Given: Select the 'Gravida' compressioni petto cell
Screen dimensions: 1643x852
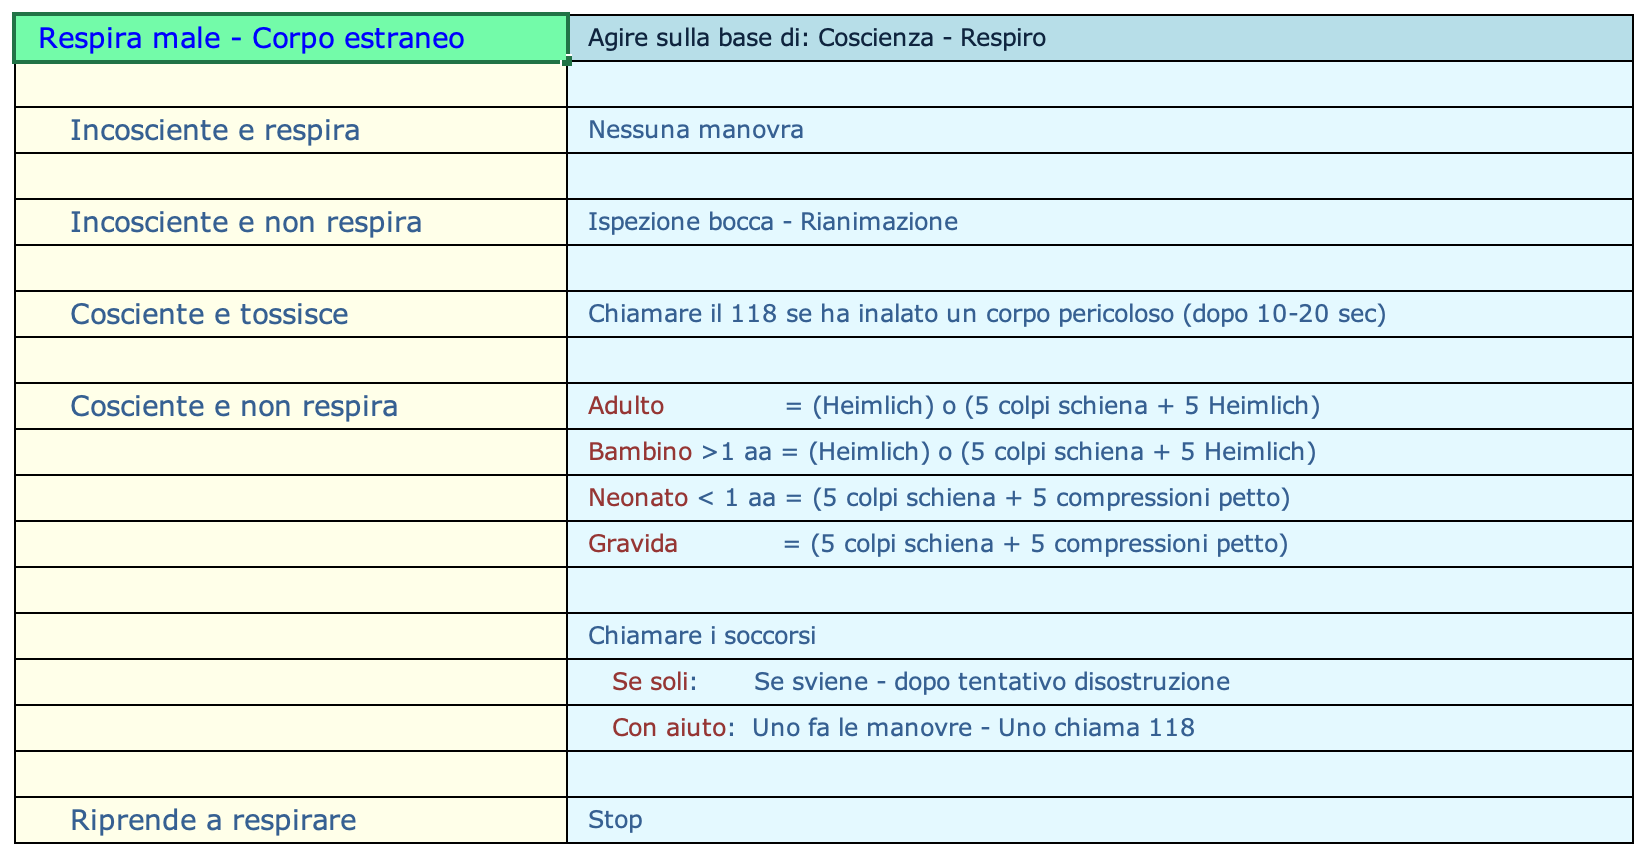Looking at the screenshot, I should point(1100,544).
